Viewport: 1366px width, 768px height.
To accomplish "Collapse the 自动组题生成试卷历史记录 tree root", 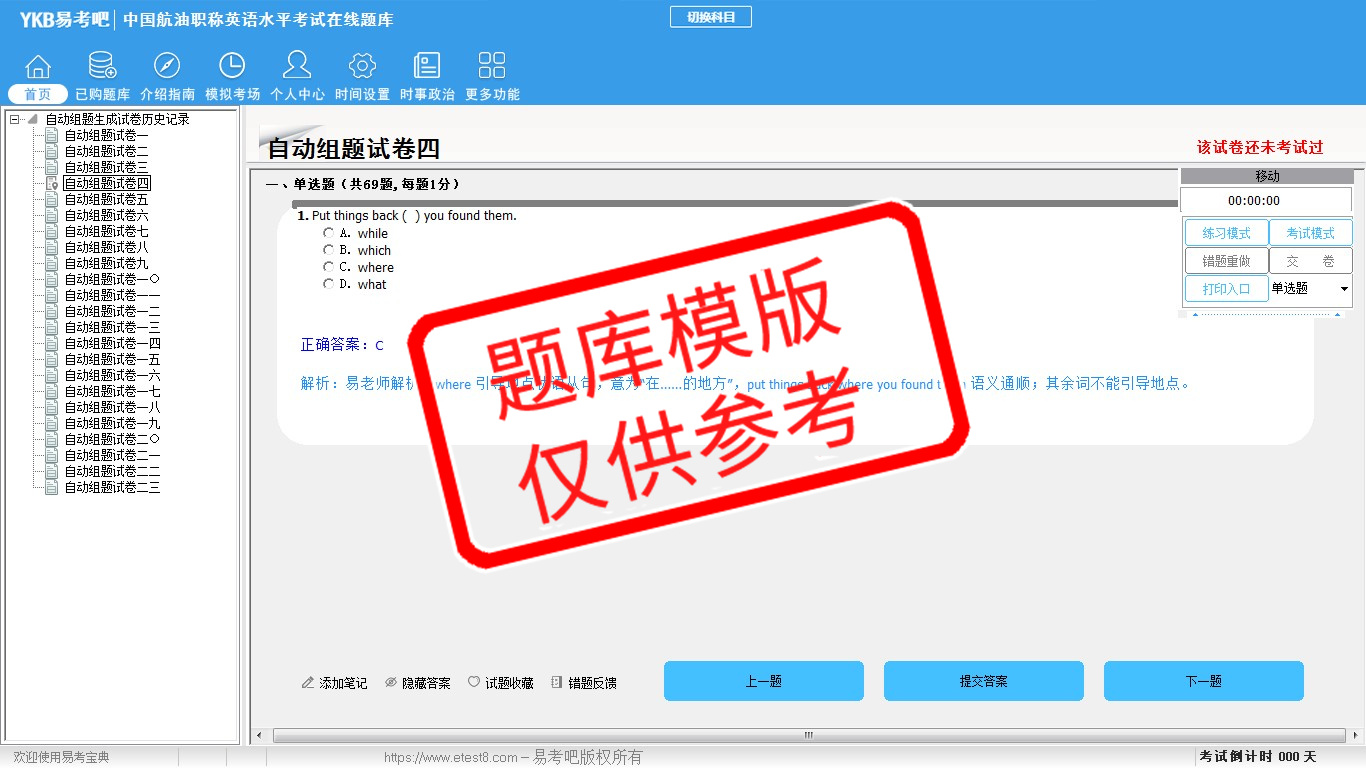I will tap(15, 119).
